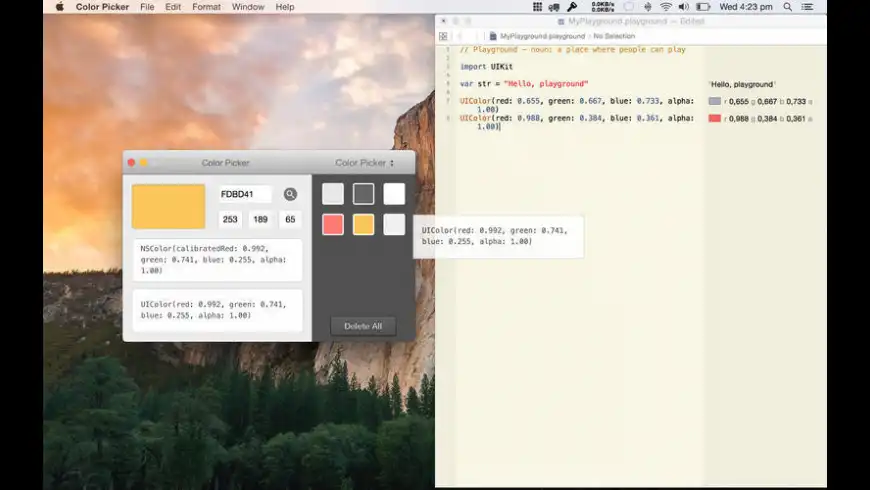The width and height of the screenshot is (870, 490).
Task: Open the Color Picker format dropdown
Action: 364,163
